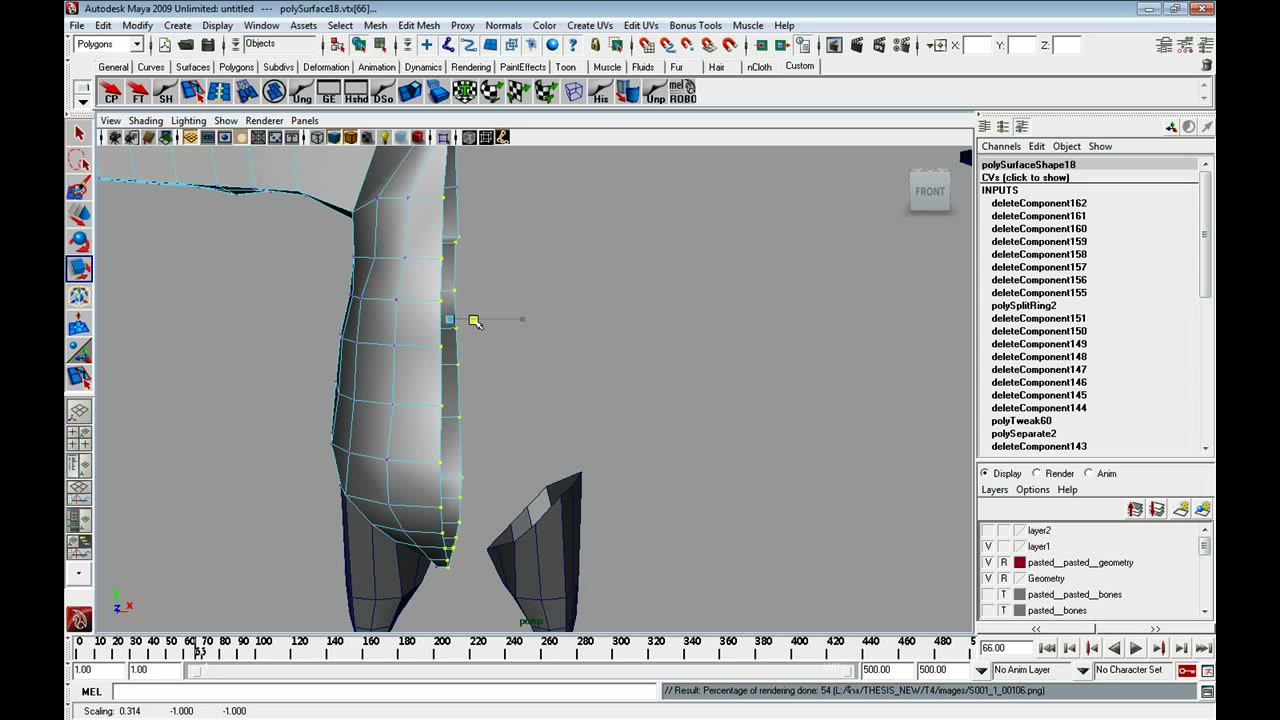Viewport: 1280px width, 720px height.
Task: Click CVs (click to show)
Action: 1025,178
